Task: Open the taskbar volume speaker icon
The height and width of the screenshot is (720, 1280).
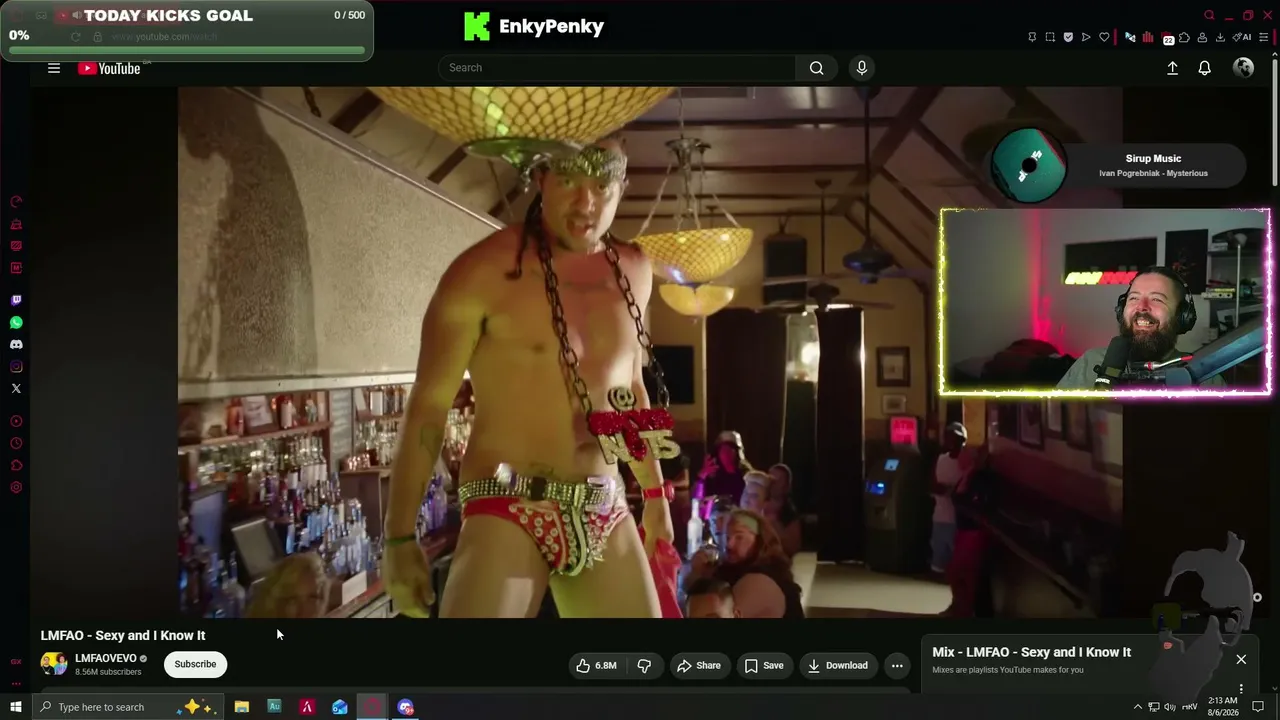Action: [x=1170, y=707]
